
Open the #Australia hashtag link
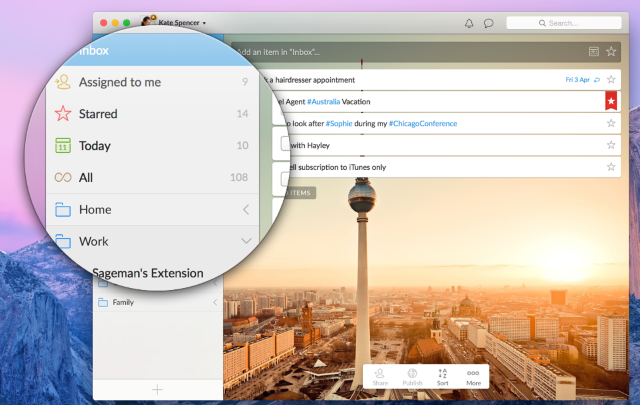pos(323,102)
